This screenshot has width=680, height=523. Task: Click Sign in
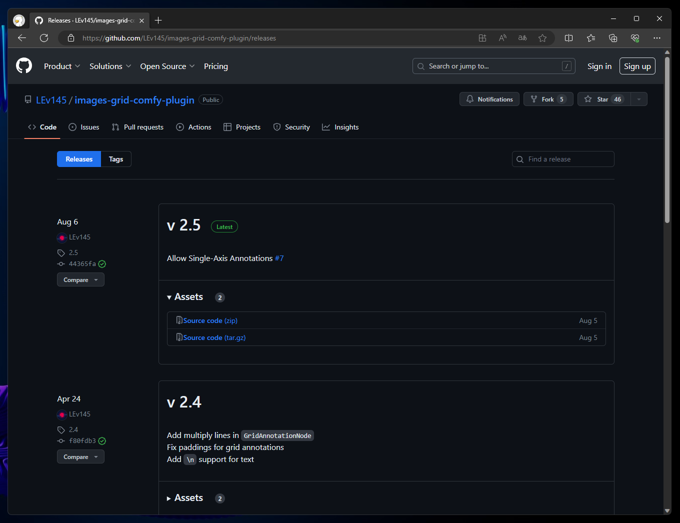click(x=599, y=66)
